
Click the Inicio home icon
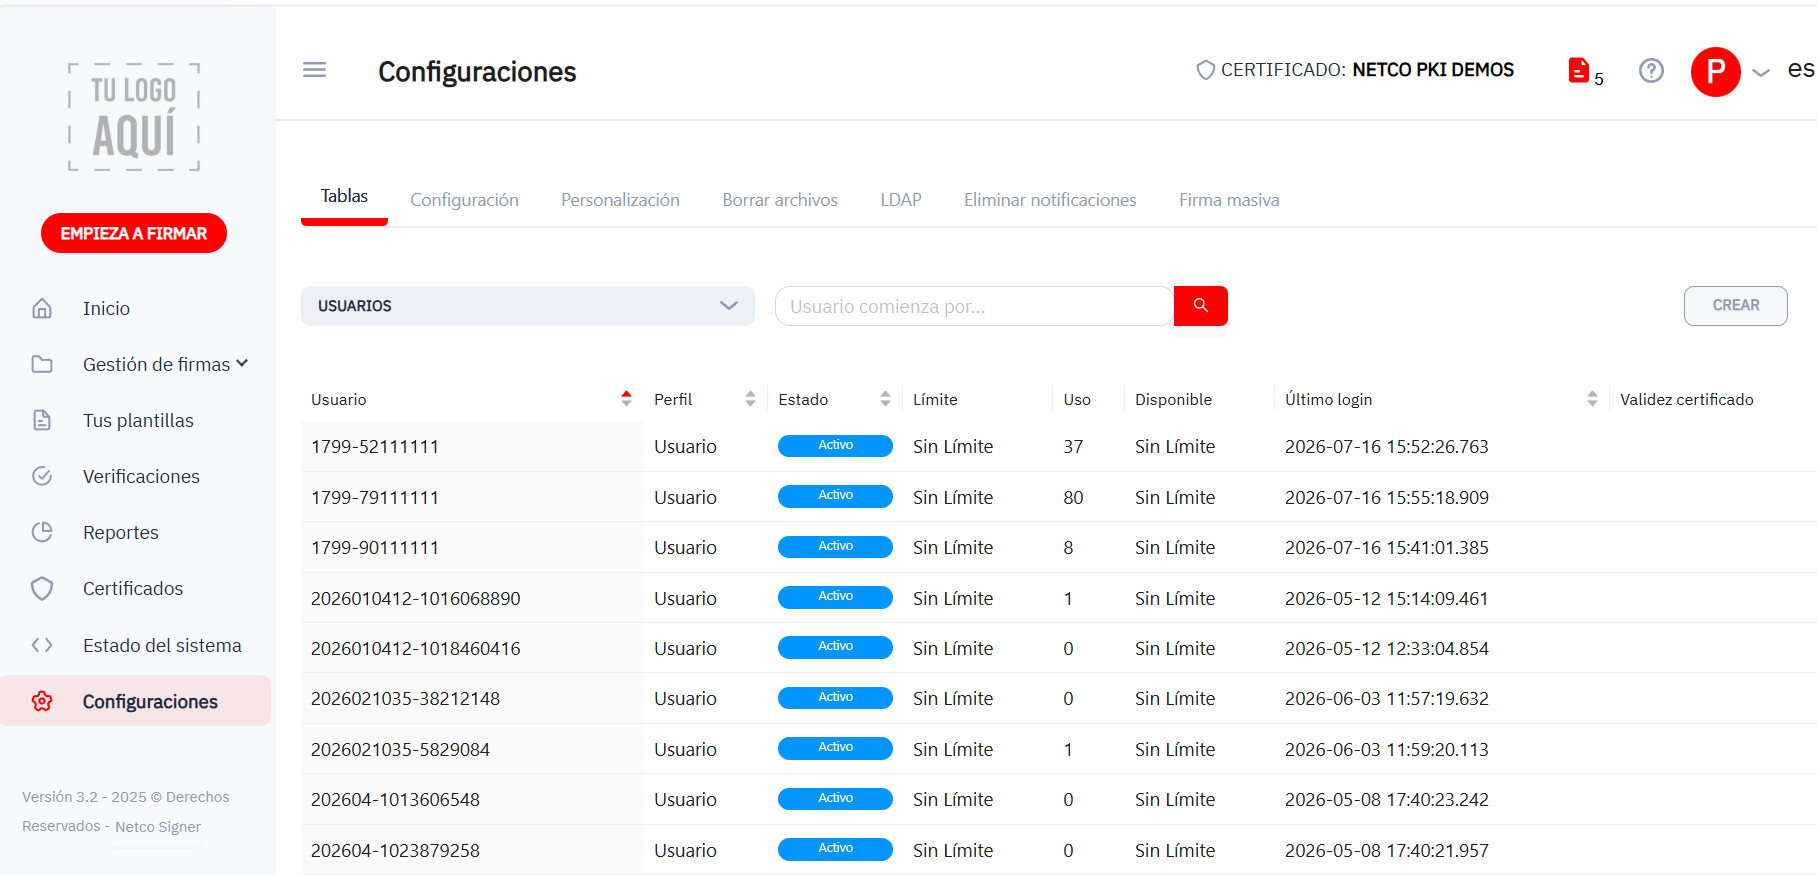(42, 308)
